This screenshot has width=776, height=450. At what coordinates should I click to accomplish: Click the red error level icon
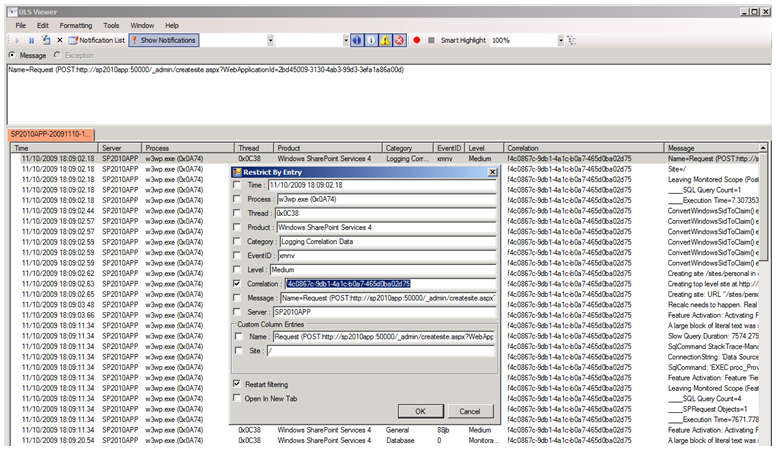tap(399, 40)
